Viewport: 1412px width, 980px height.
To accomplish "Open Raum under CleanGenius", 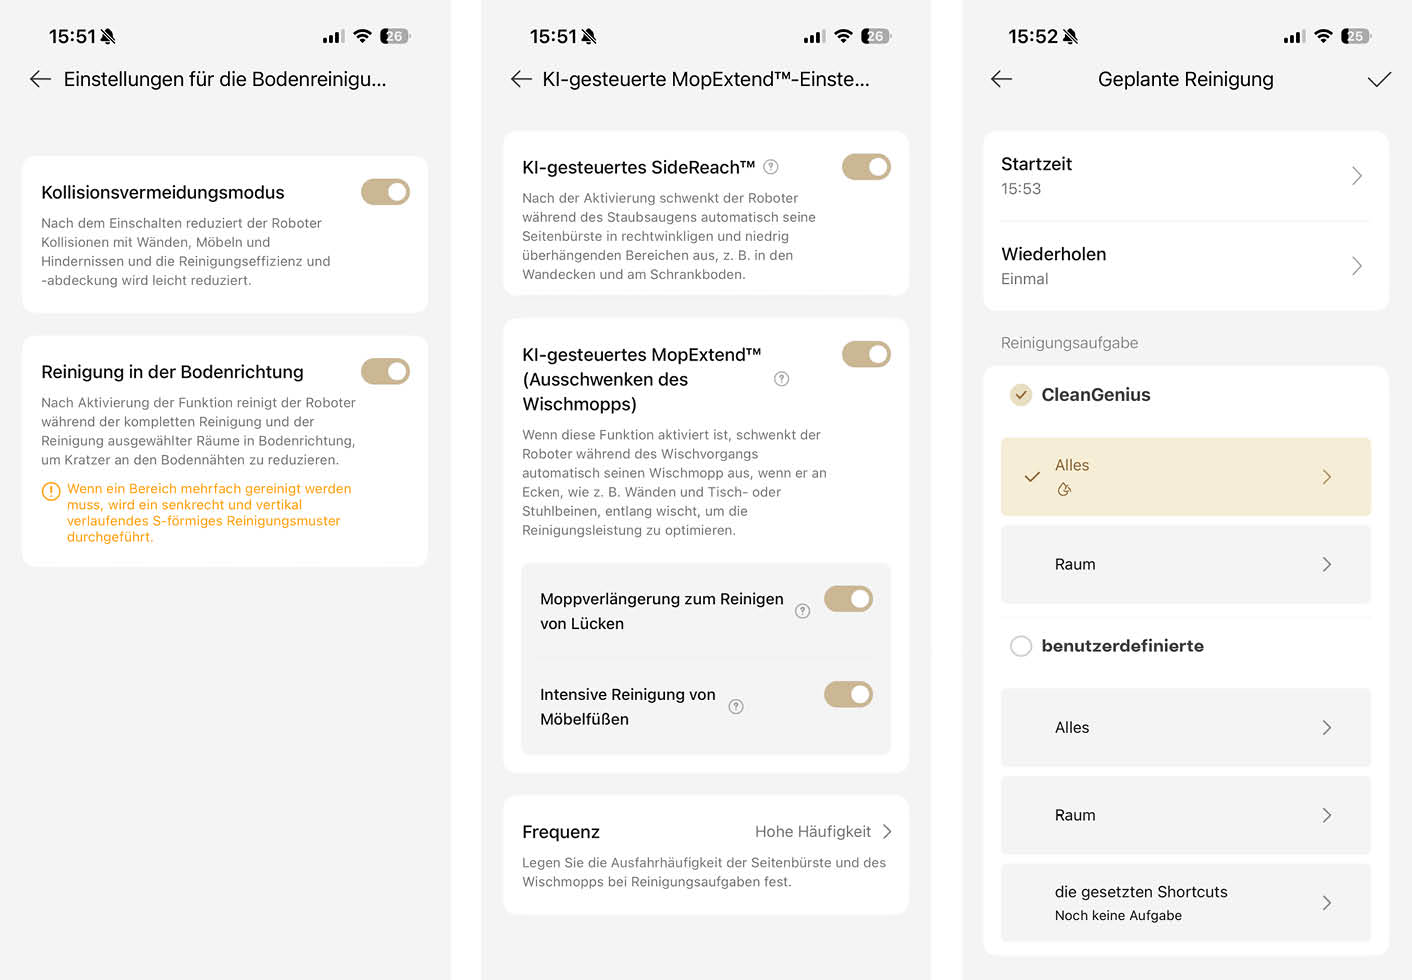I will point(1185,564).
